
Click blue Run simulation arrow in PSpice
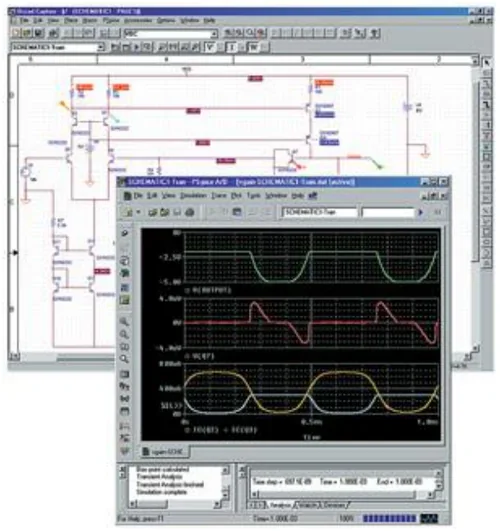pyautogui.click(x=420, y=212)
